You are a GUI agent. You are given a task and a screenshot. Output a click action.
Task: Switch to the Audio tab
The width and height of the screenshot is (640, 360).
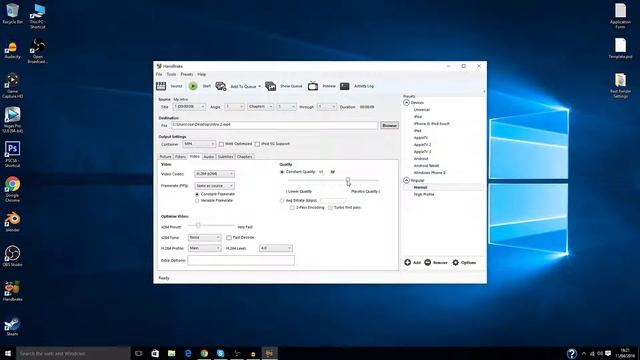(x=209, y=157)
